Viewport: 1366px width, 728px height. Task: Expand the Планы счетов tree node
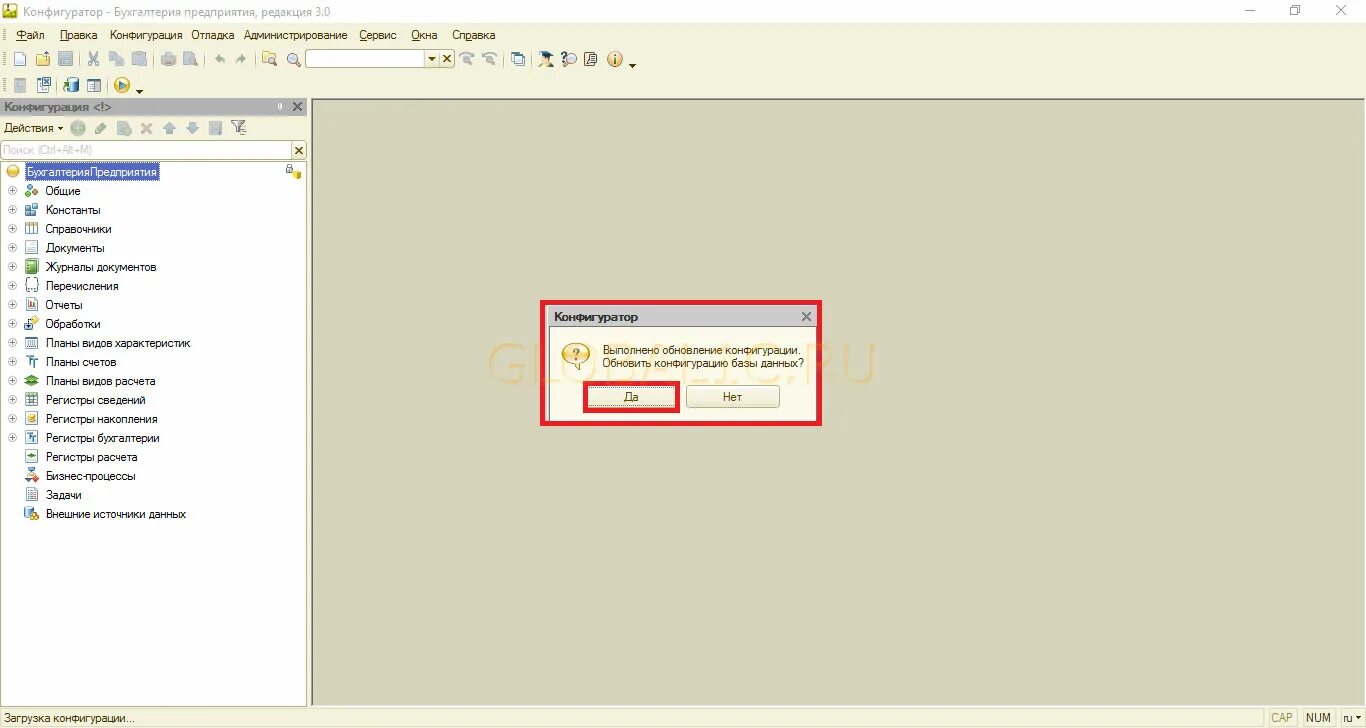click(13, 362)
